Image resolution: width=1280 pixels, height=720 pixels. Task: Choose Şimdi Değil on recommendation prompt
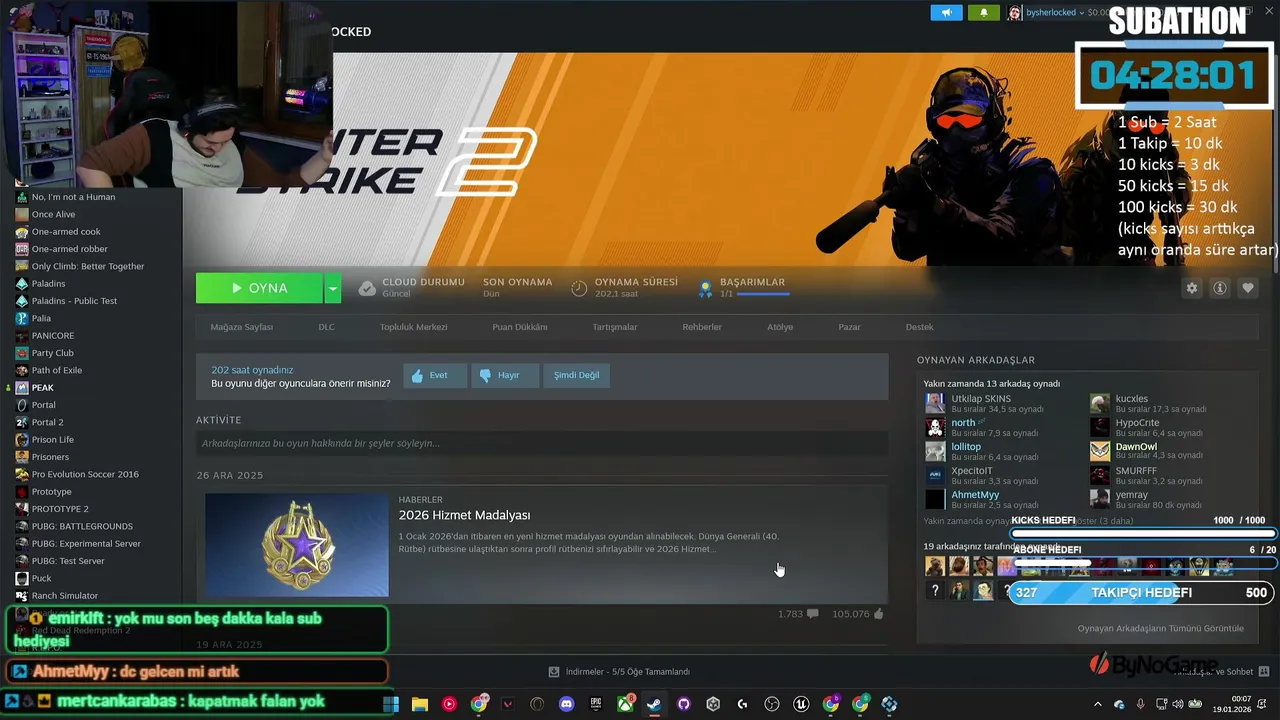point(577,375)
